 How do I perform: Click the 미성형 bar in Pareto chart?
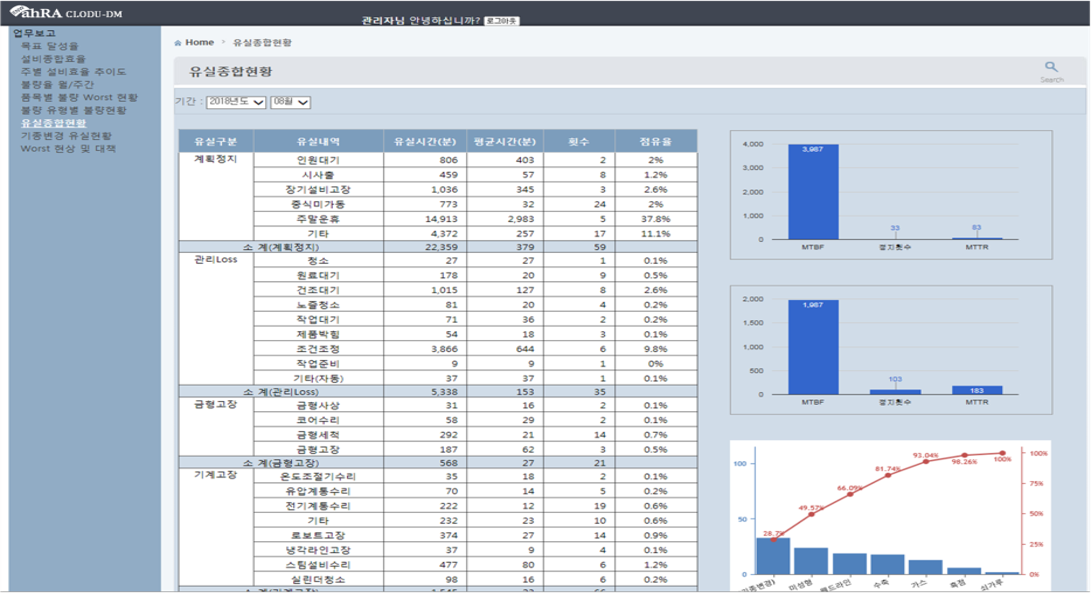[811, 561]
